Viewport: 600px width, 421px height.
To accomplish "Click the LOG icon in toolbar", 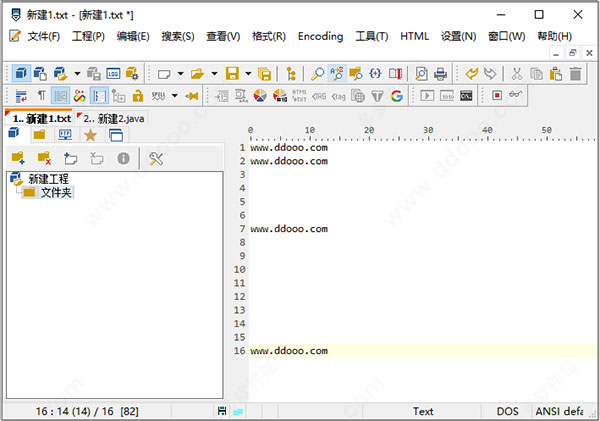I will pyautogui.click(x=113, y=73).
